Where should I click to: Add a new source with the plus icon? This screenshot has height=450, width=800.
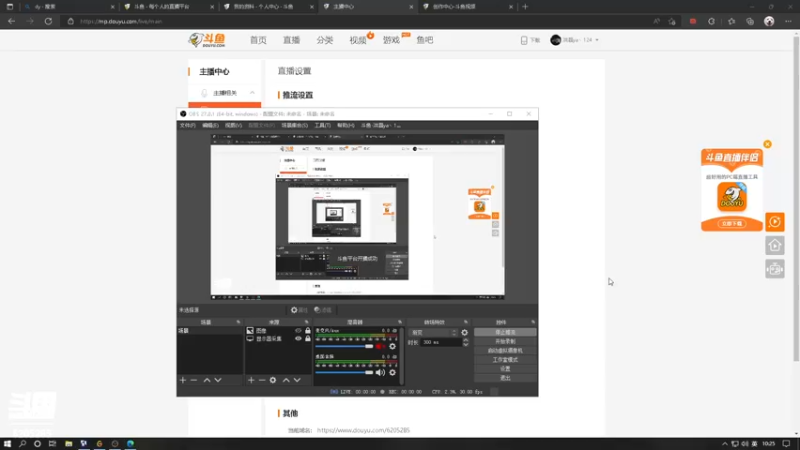click(x=251, y=380)
